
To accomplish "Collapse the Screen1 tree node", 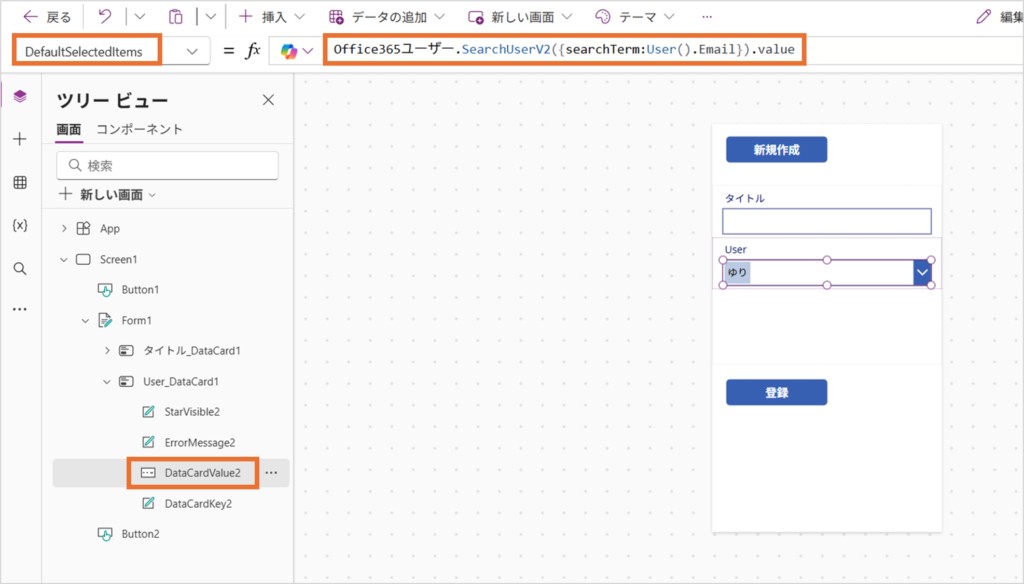I will 64,259.
